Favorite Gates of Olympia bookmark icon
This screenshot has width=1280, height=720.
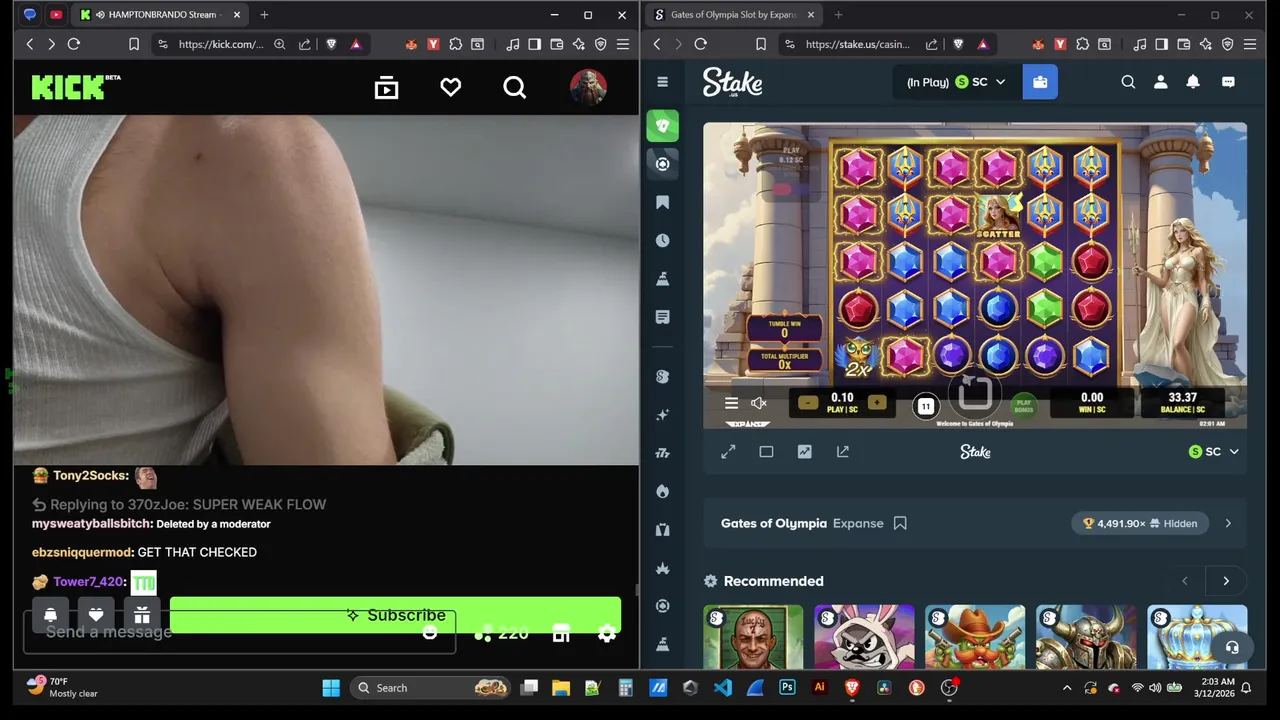pyautogui.click(x=900, y=523)
